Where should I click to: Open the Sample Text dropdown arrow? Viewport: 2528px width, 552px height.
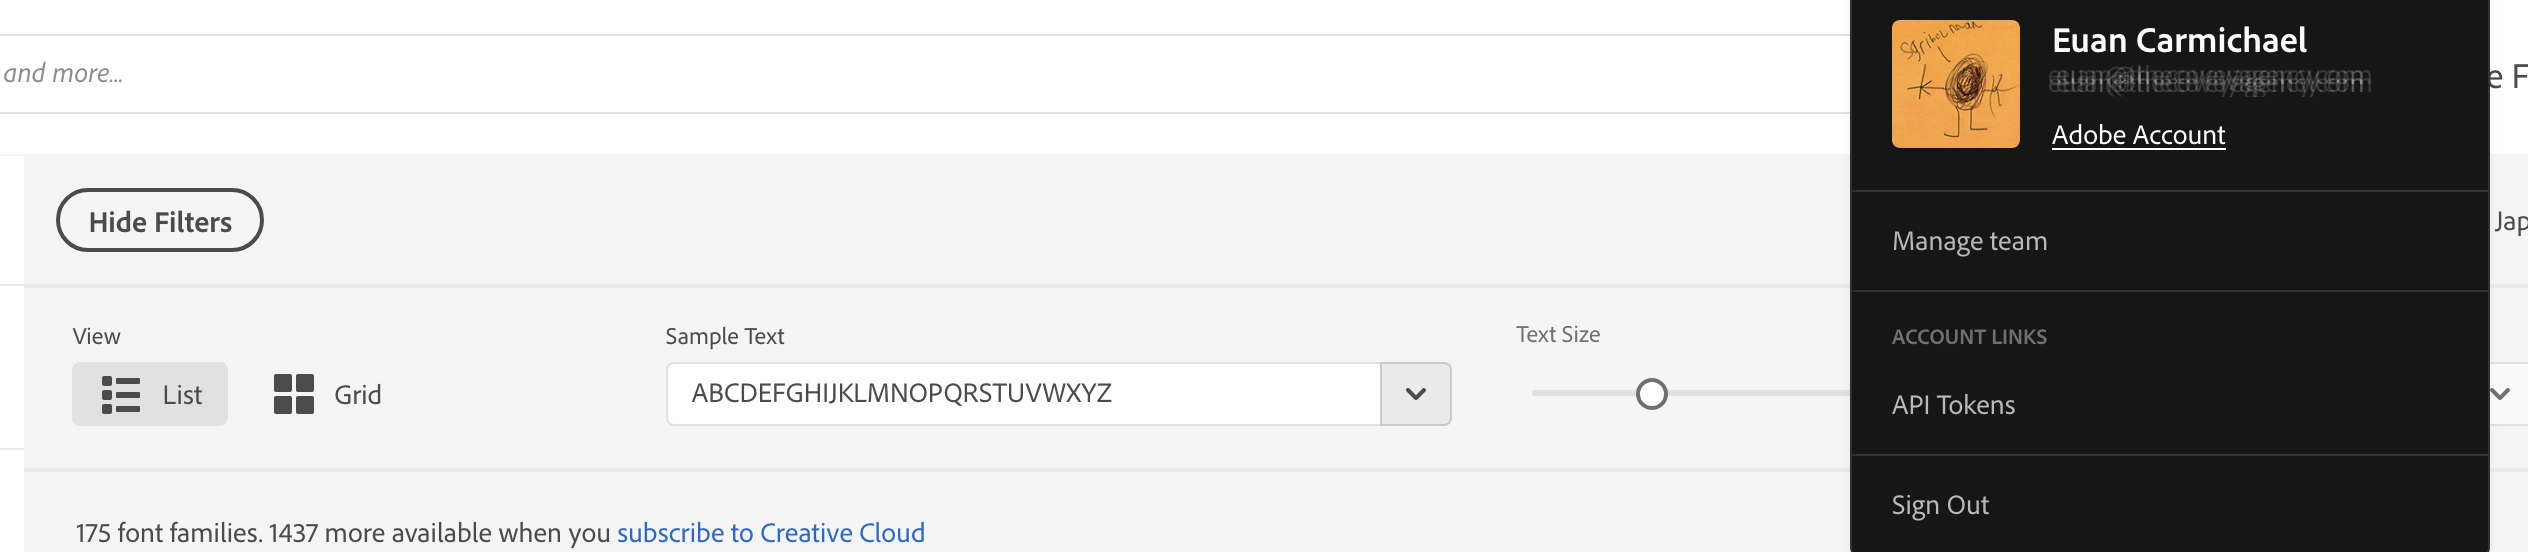[x=1415, y=394]
